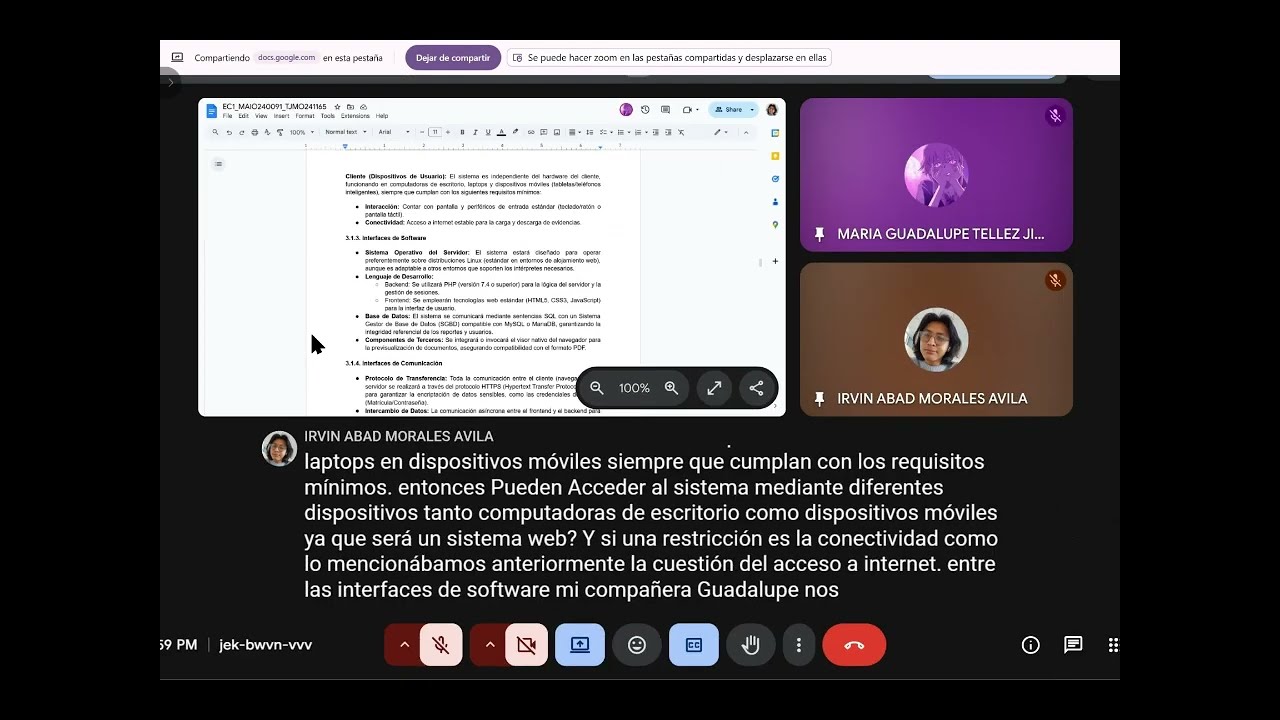Click the Print icon in Docs toolbar

[x=255, y=132]
